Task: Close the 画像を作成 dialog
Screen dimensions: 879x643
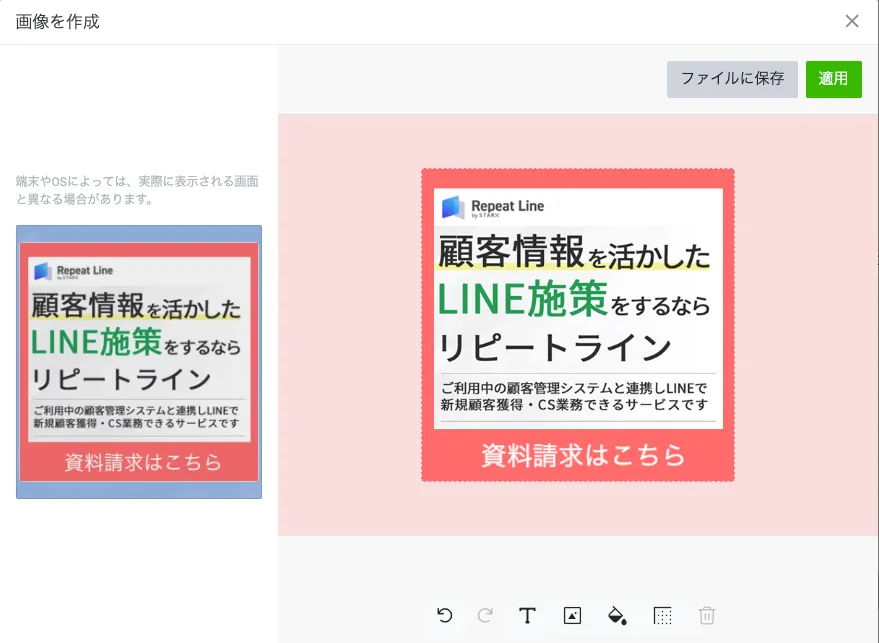Action: pos(852,21)
